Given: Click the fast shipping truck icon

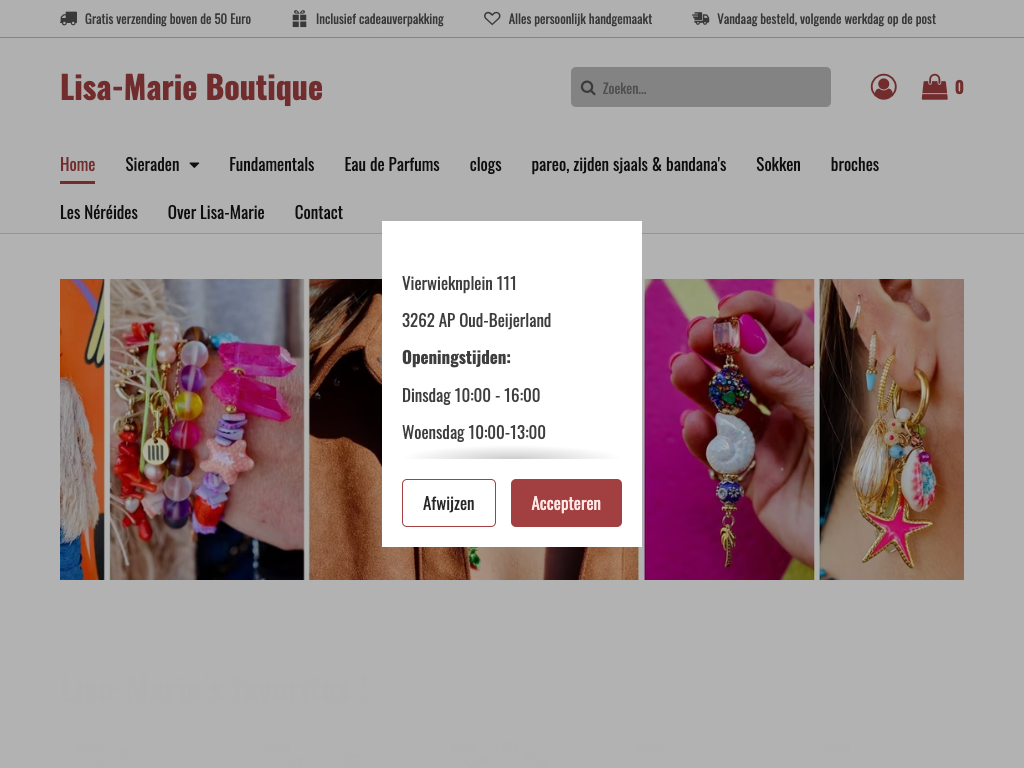Looking at the screenshot, I should tap(701, 19).
